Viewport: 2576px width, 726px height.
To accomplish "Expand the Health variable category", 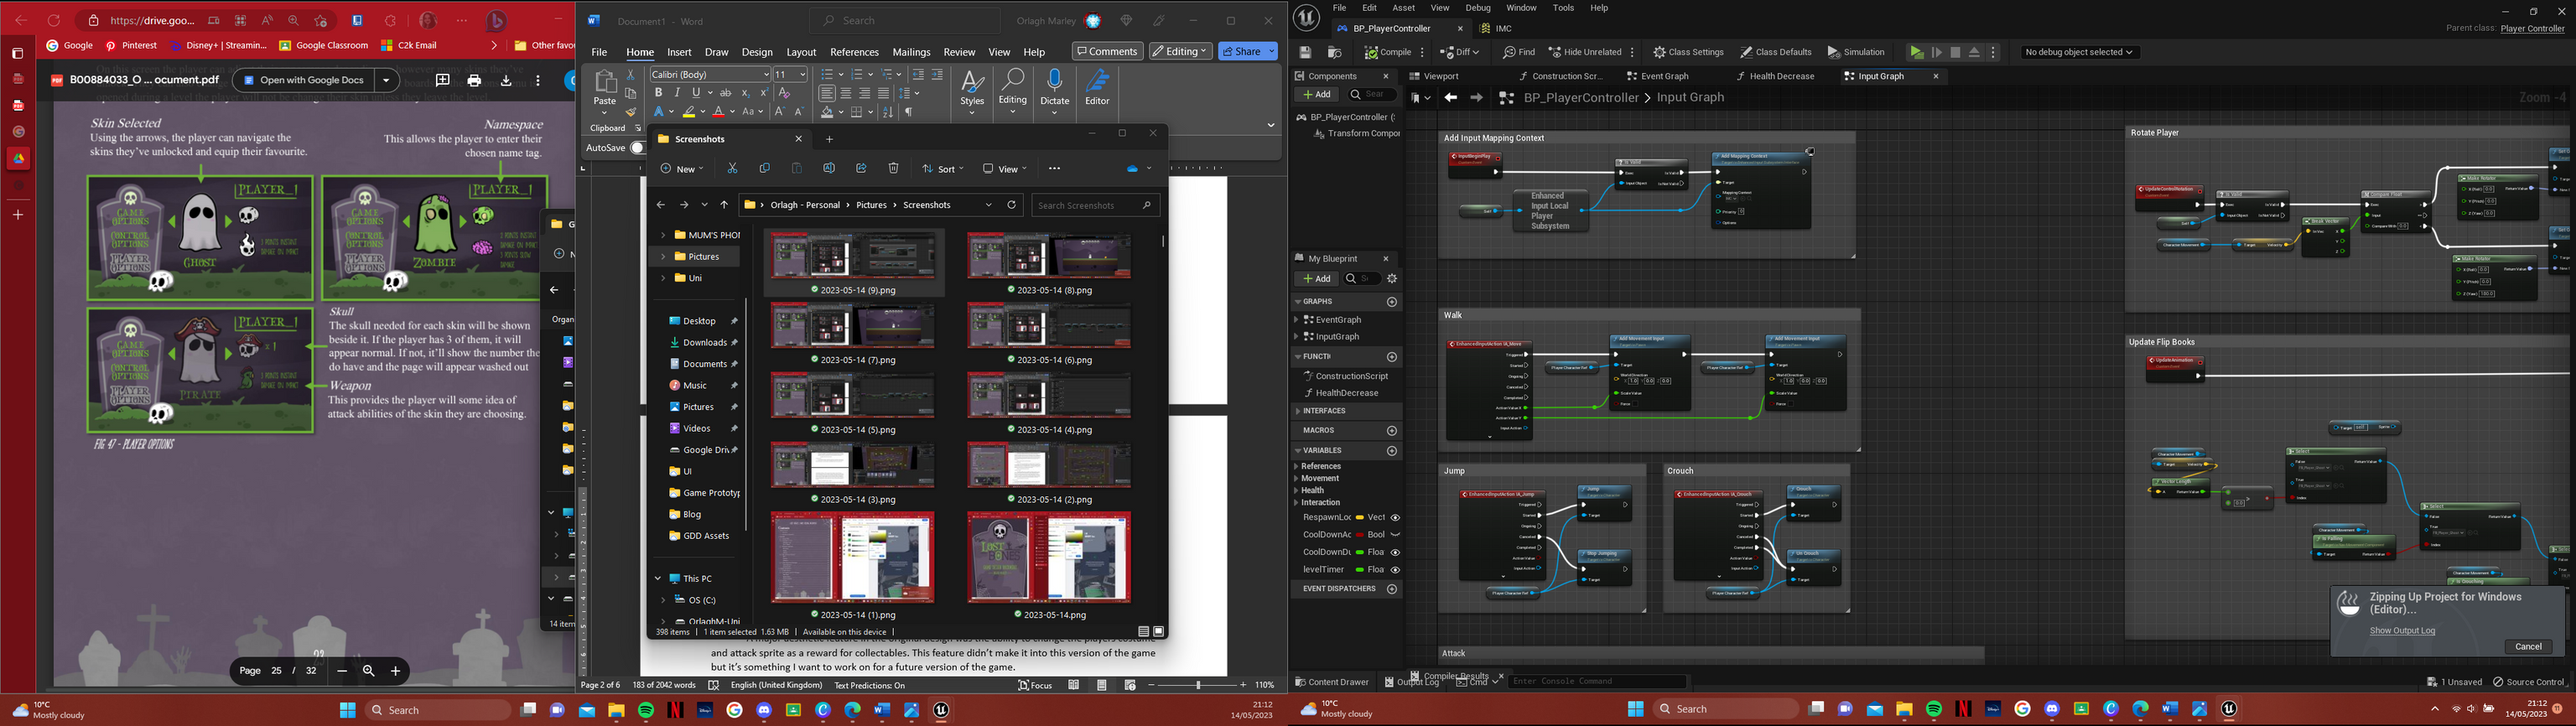I will (1297, 491).
